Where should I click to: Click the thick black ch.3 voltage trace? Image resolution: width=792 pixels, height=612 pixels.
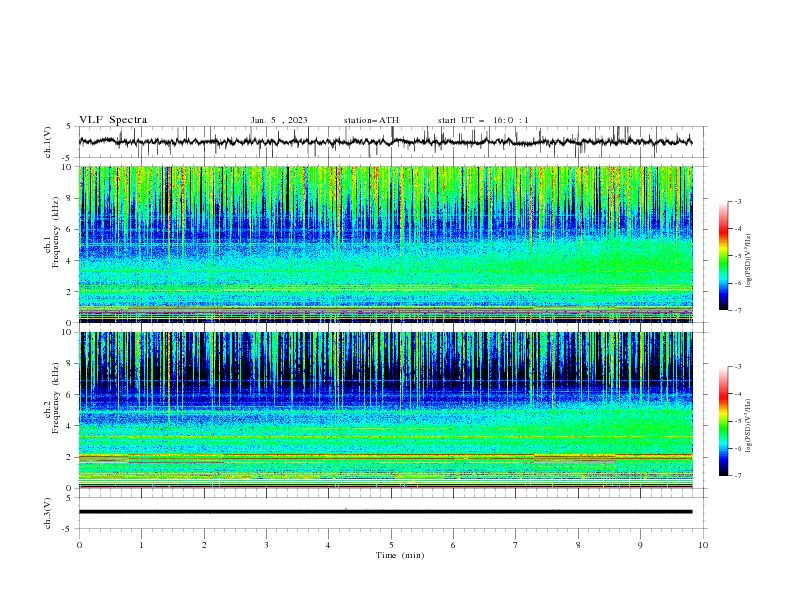click(x=385, y=512)
